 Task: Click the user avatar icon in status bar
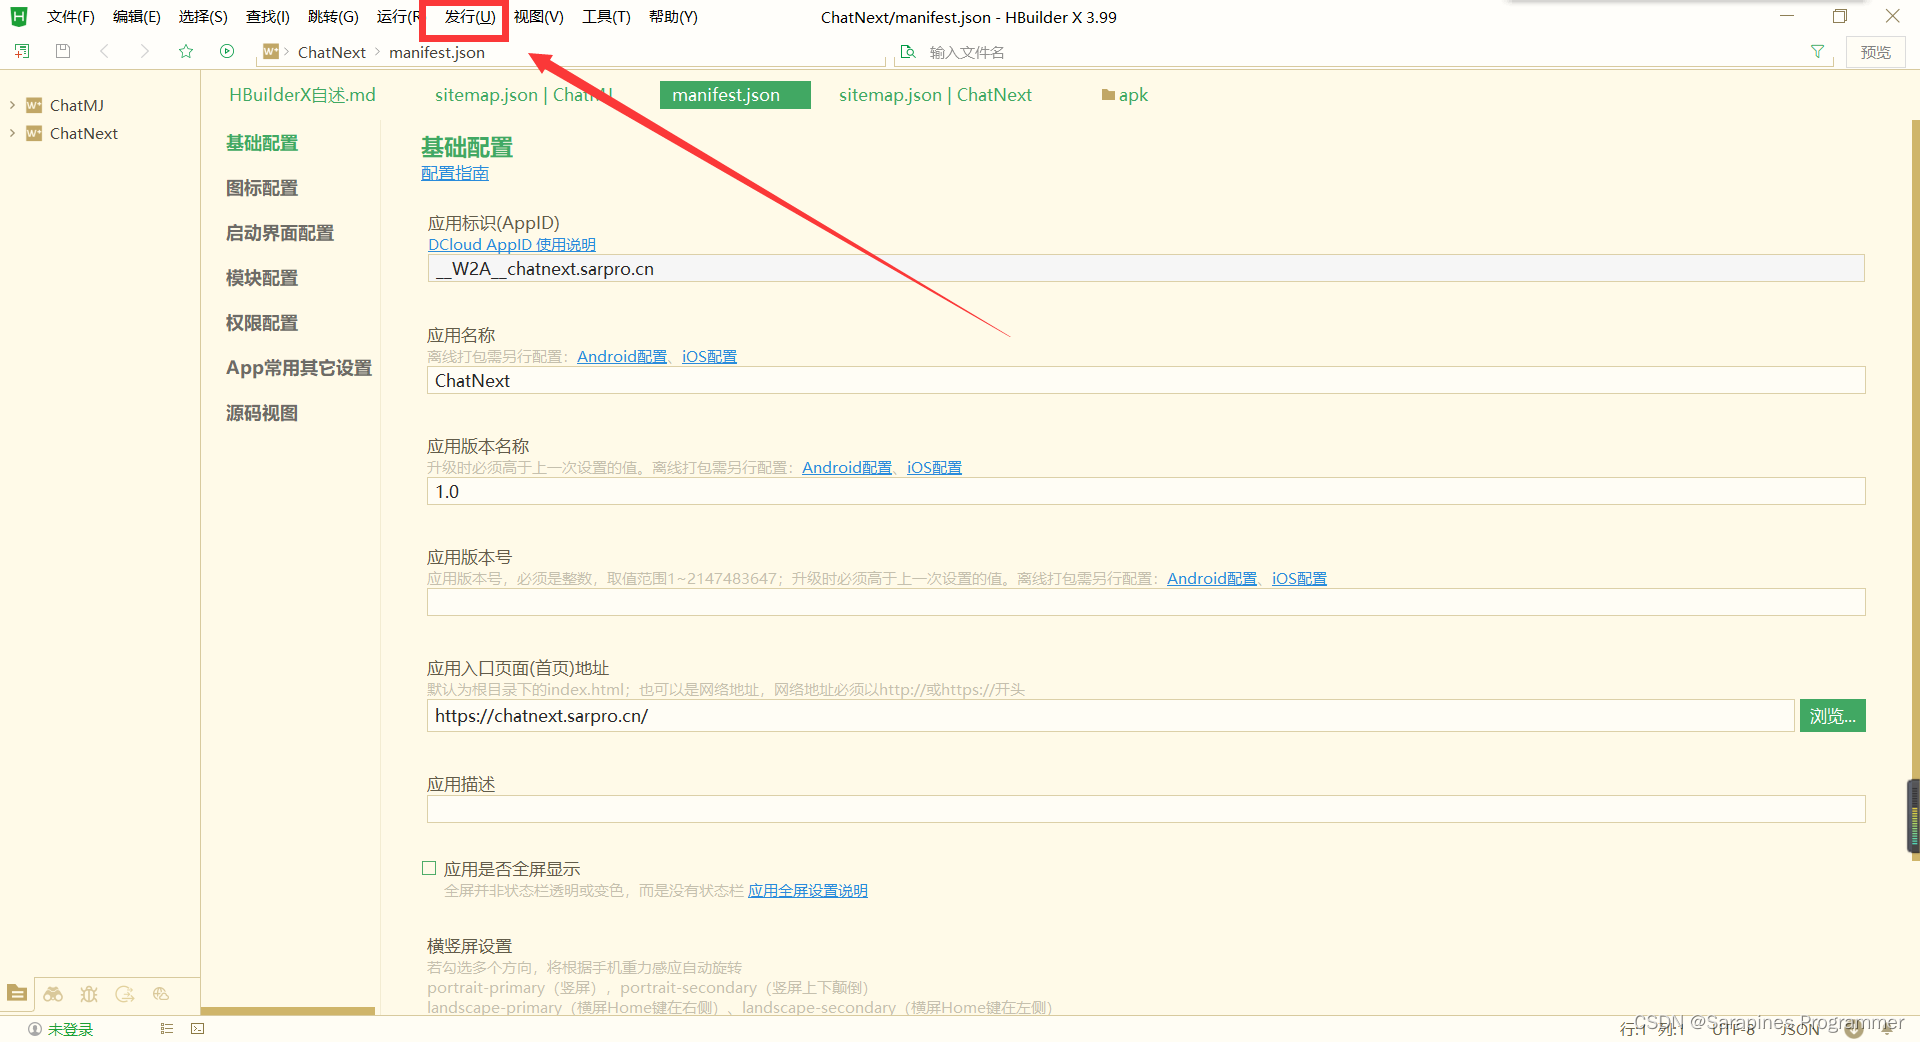click(x=35, y=1029)
